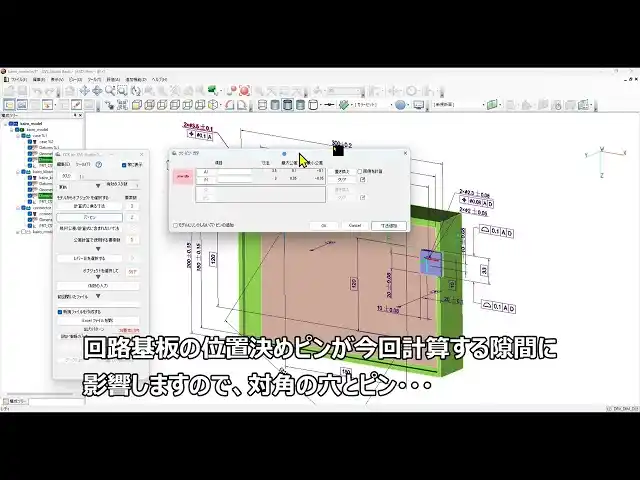Image resolution: width=640 pixels, height=480 pixels.
Task: Toggle the always-show checkbox in small dialog
Action: [124, 165]
